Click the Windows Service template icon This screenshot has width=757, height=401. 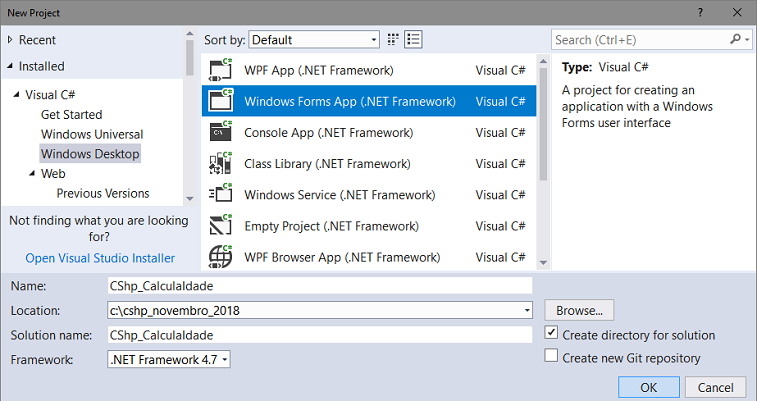click(x=221, y=194)
